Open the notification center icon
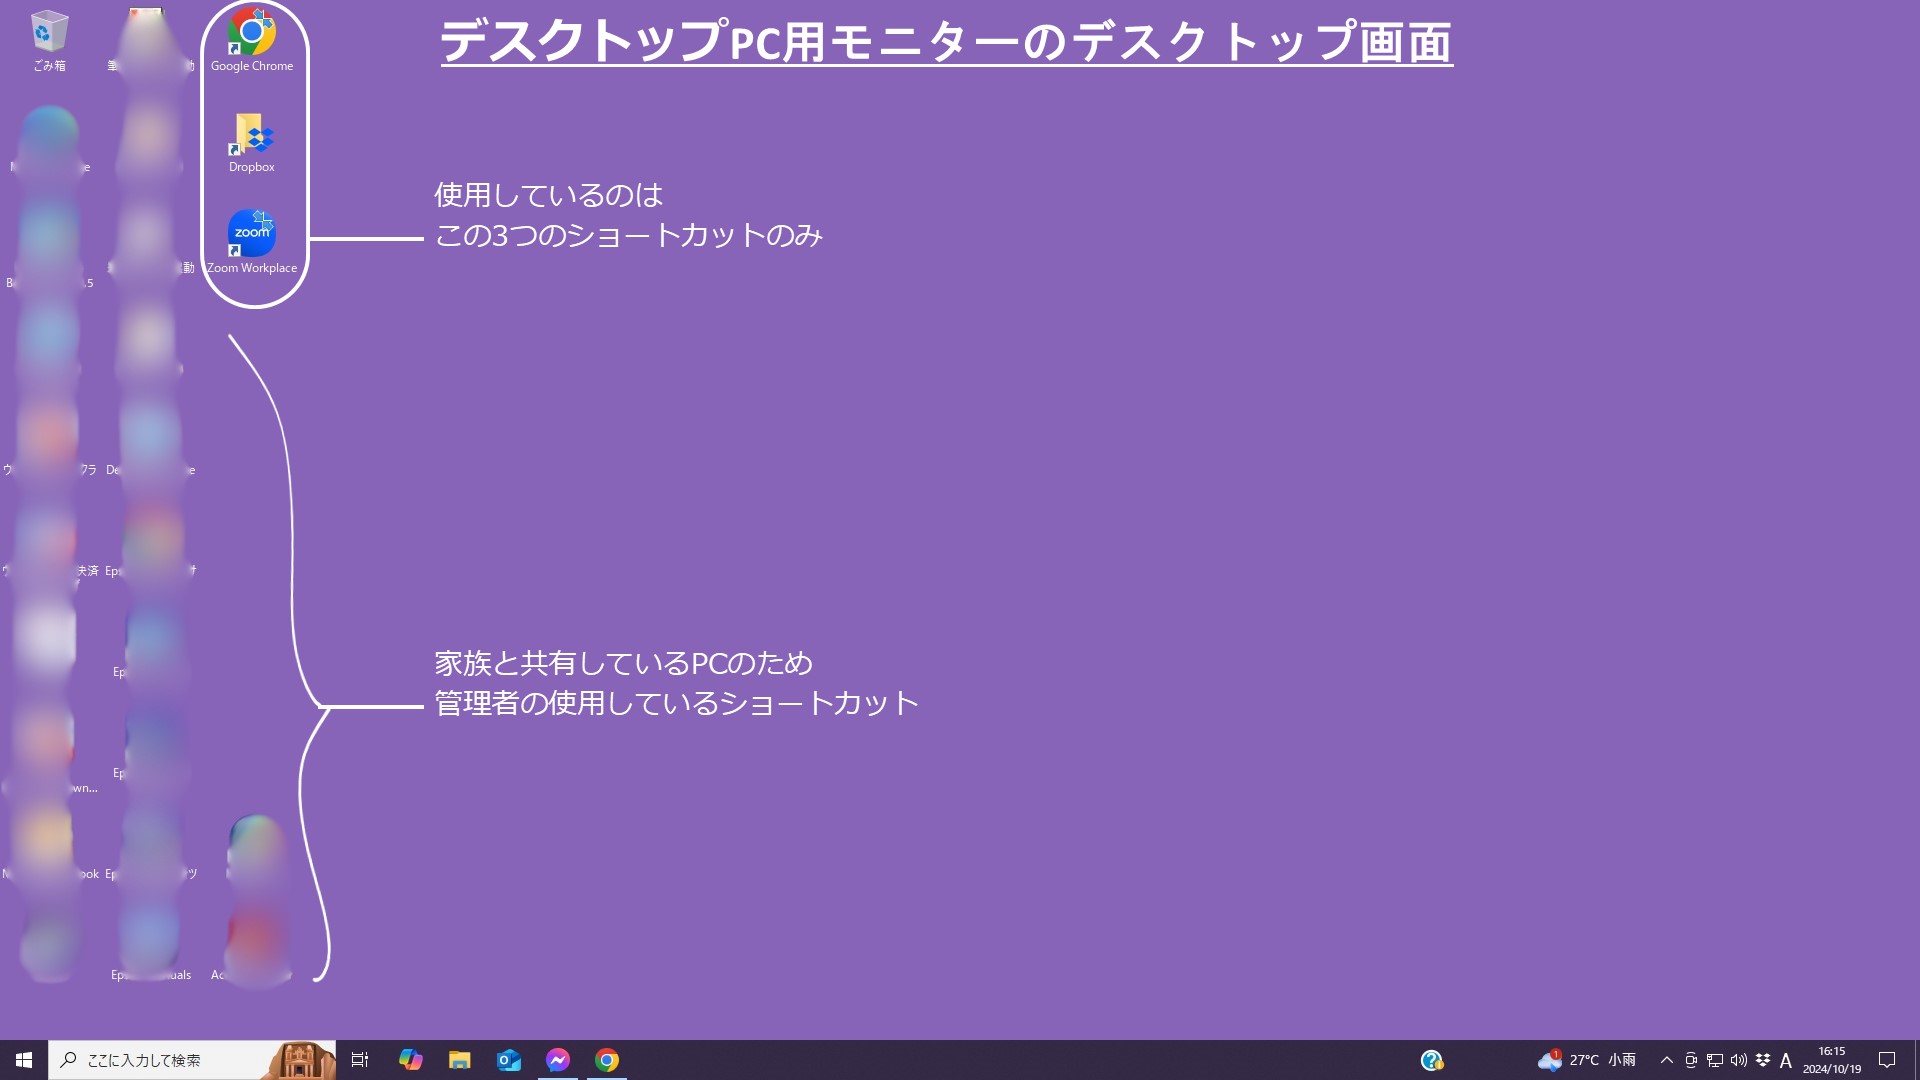Screen dimensions: 1920x1080 click(x=1887, y=1060)
